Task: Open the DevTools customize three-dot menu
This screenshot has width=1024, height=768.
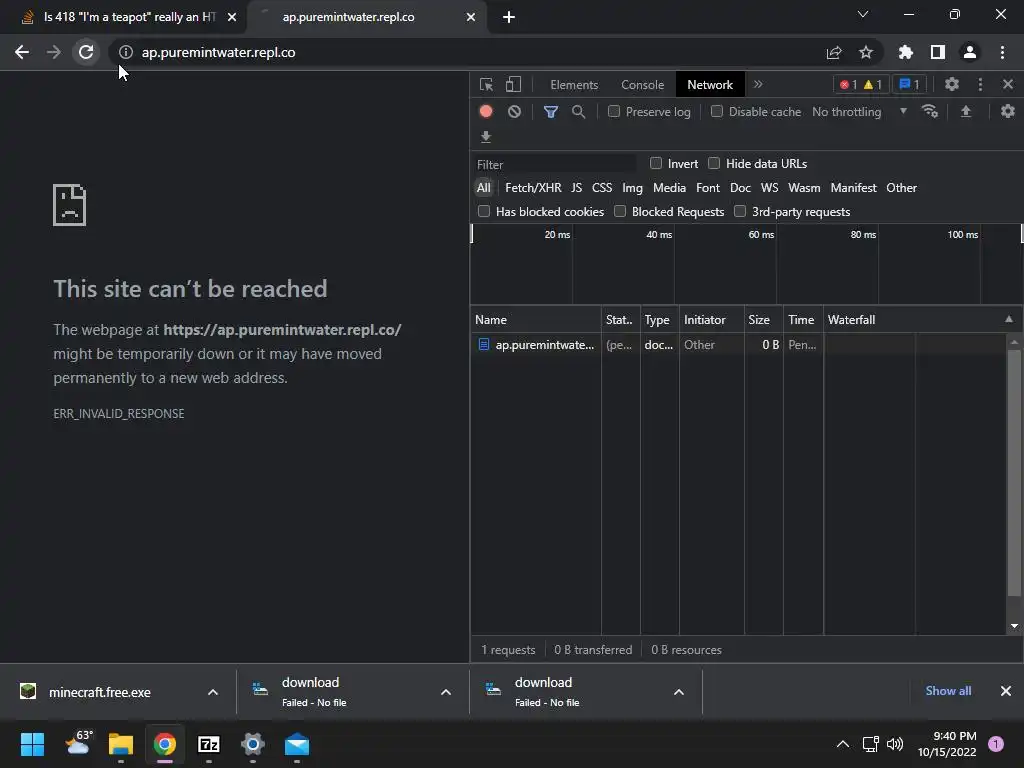Action: [980, 84]
